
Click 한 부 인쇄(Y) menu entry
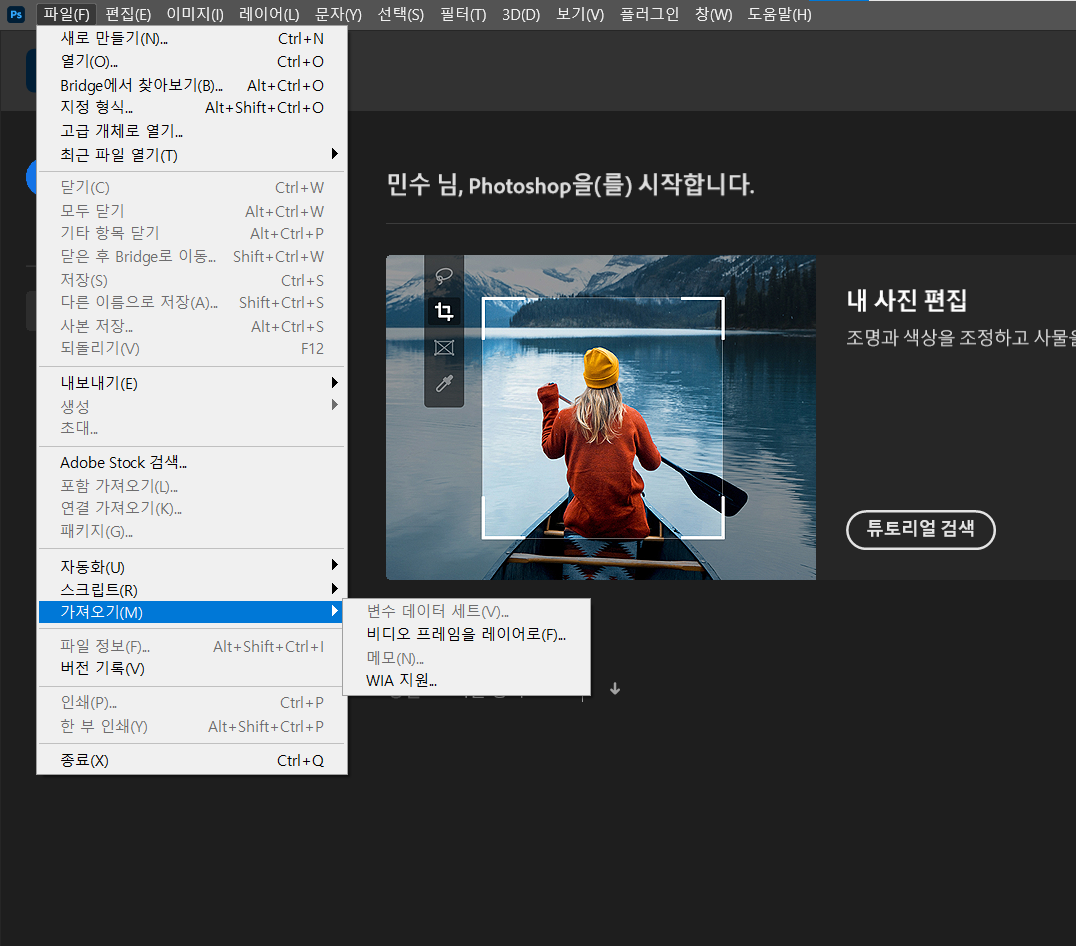tap(192, 726)
